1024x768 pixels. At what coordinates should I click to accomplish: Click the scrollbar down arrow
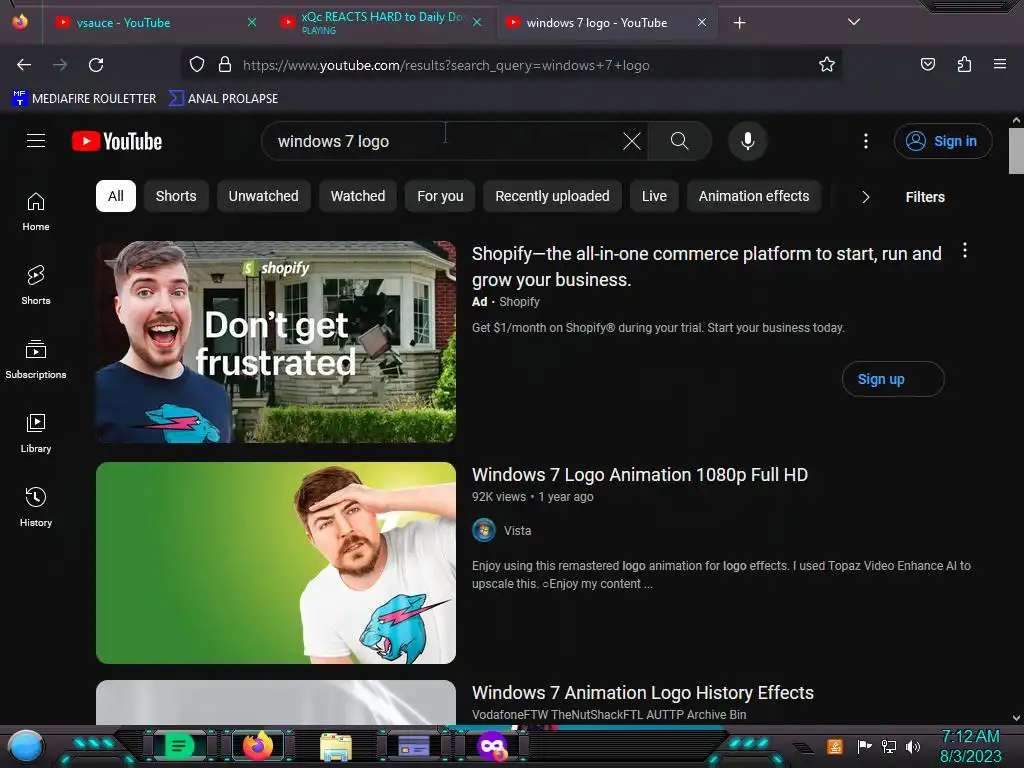point(1016,718)
